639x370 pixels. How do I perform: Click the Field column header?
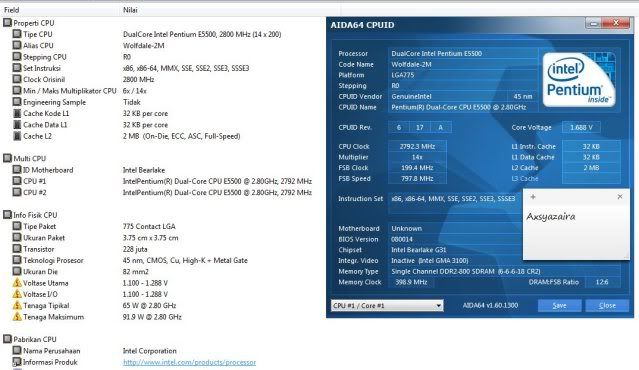click(11, 10)
